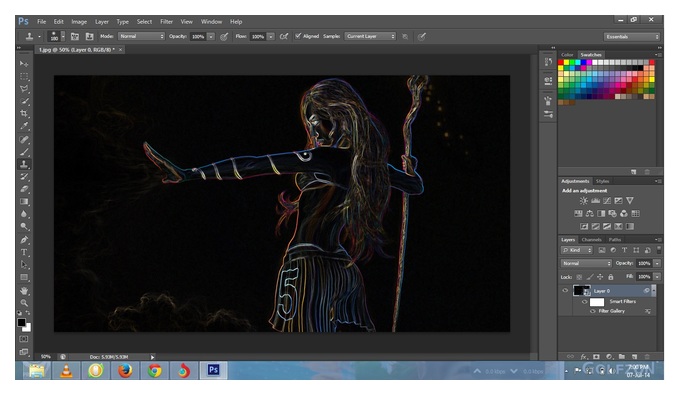Click the fx layer style icon

pyautogui.click(x=583, y=356)
